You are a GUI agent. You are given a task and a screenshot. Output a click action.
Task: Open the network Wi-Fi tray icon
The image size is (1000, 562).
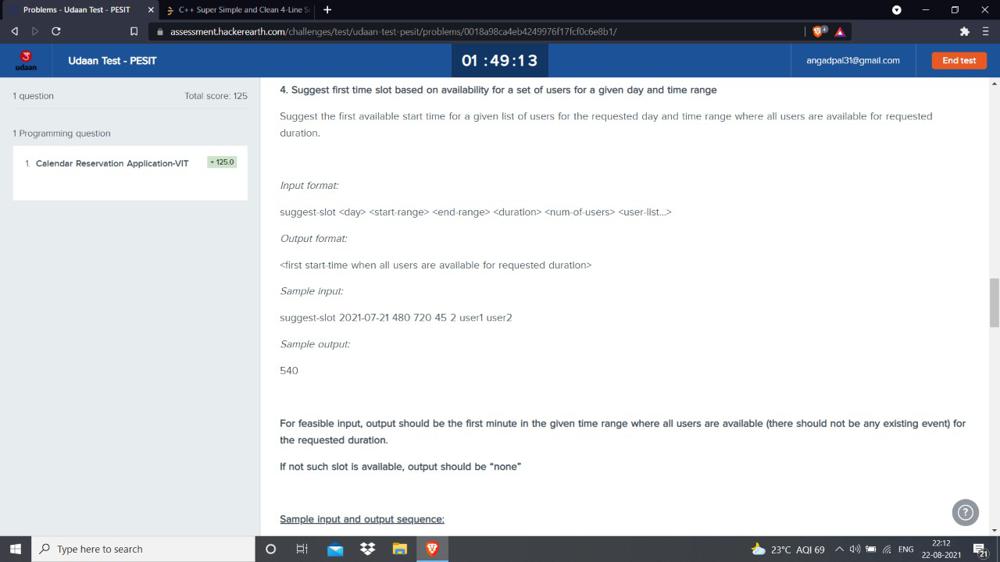[886, 549]
